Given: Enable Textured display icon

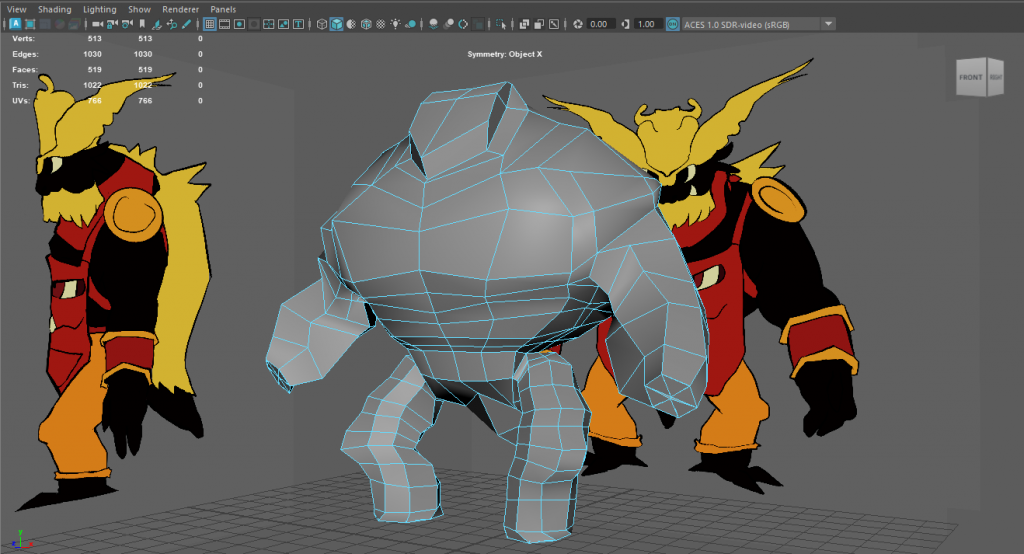Looking at the screenshot, I should (381, 24).
